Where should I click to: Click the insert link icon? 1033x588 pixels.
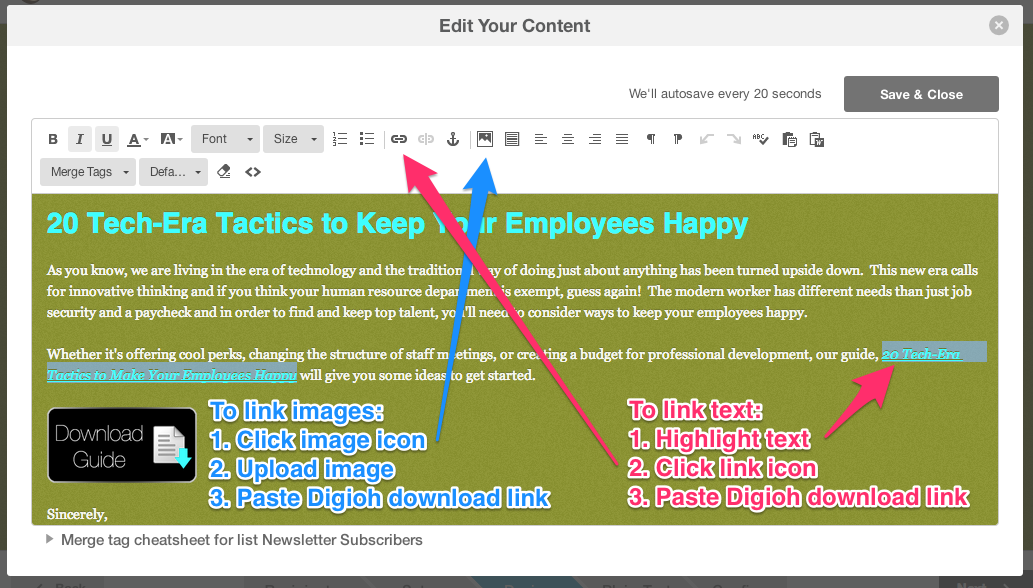coord(399,139)
